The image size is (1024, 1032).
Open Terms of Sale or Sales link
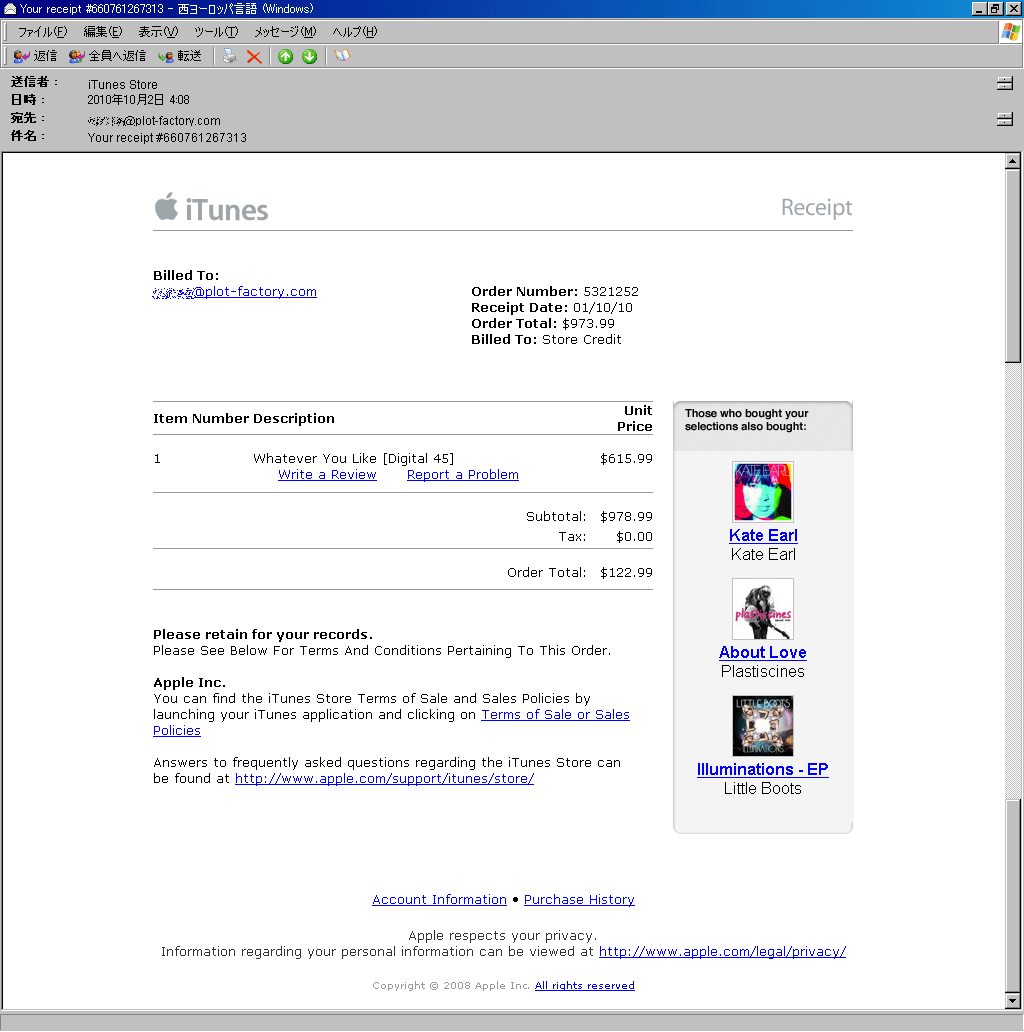pyautogui.click(x=555, y=715)
